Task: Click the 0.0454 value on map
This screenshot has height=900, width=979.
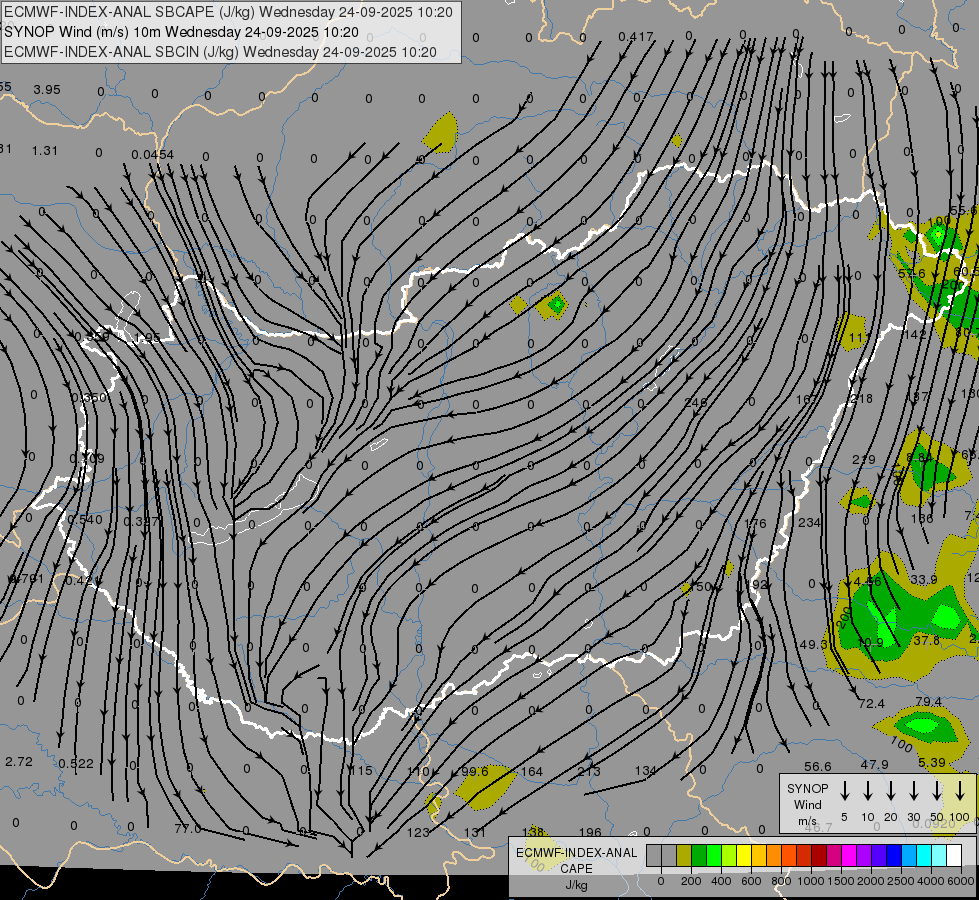Action: pyautogui.click(x=152, y=154)
